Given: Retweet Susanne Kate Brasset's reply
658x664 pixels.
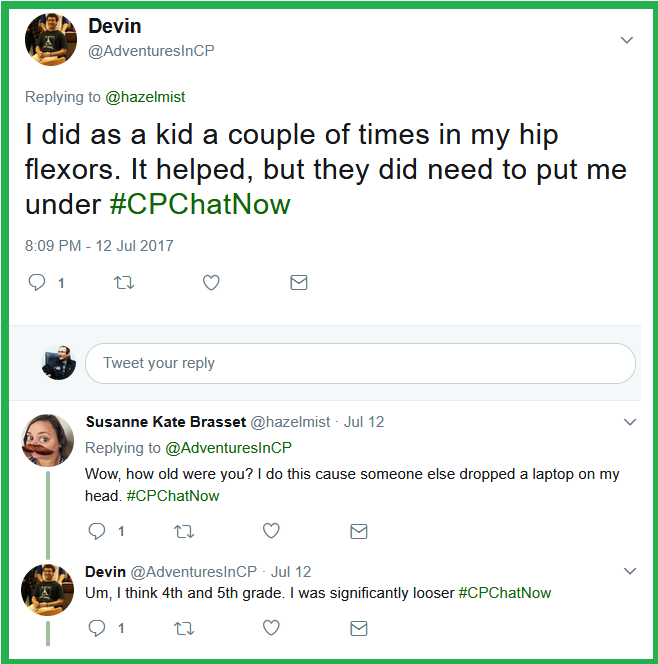Looking at the screenshot, I should 184,531.
